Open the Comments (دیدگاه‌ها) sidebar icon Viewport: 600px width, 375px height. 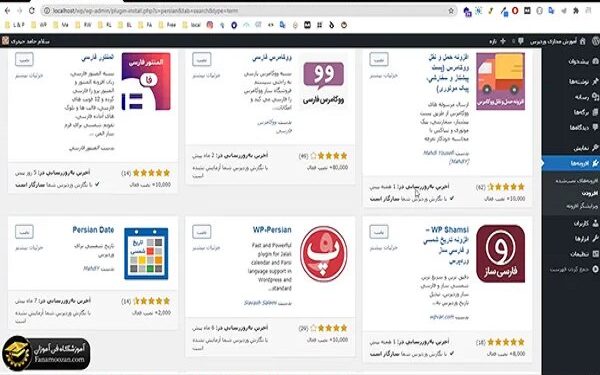(x=595, y=127)
